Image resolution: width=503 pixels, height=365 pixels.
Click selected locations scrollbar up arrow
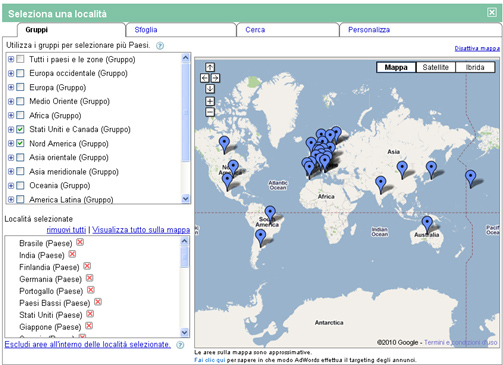(x=184, y=241)
